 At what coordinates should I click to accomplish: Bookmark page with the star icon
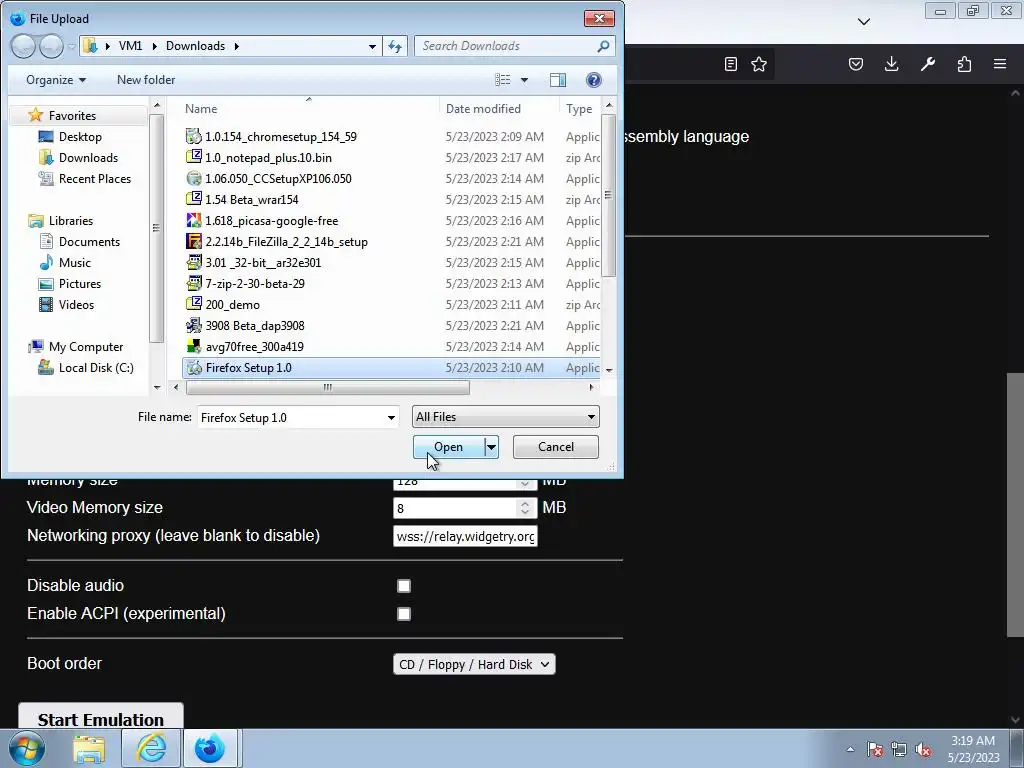(759, 64)
